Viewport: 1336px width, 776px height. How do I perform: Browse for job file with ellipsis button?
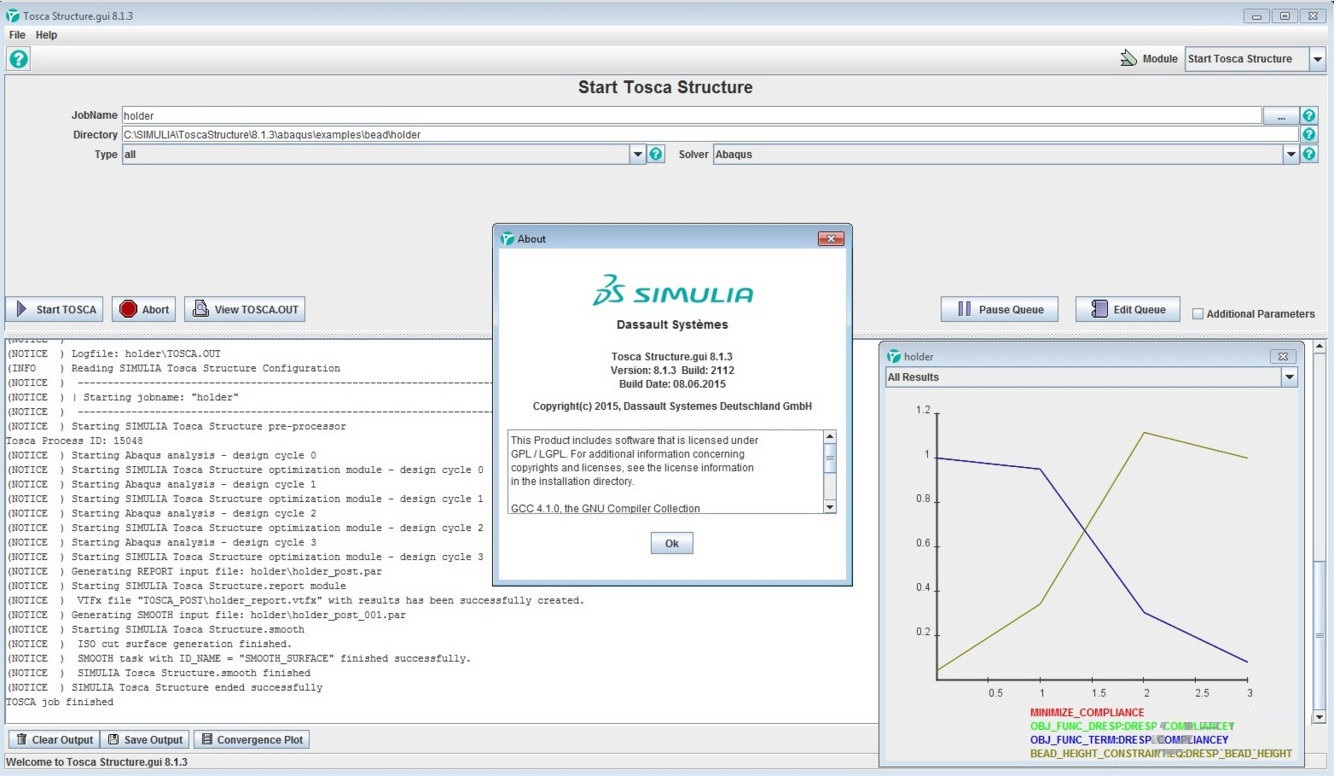(x=1280, y=116)
